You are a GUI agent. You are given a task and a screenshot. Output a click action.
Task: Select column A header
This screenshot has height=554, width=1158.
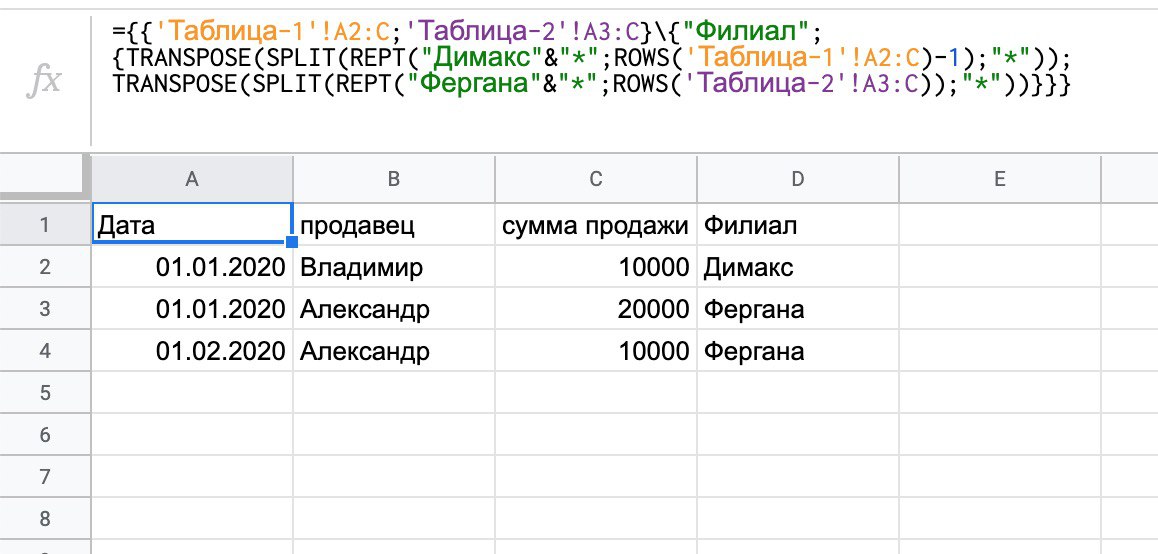tap(192, 179)
